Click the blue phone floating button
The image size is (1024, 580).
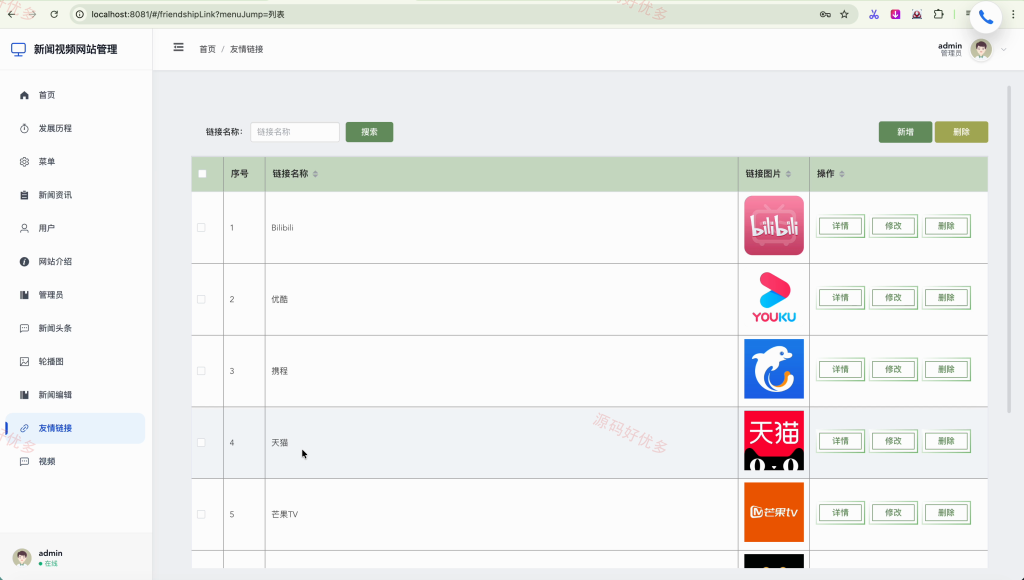coord(986,18)
